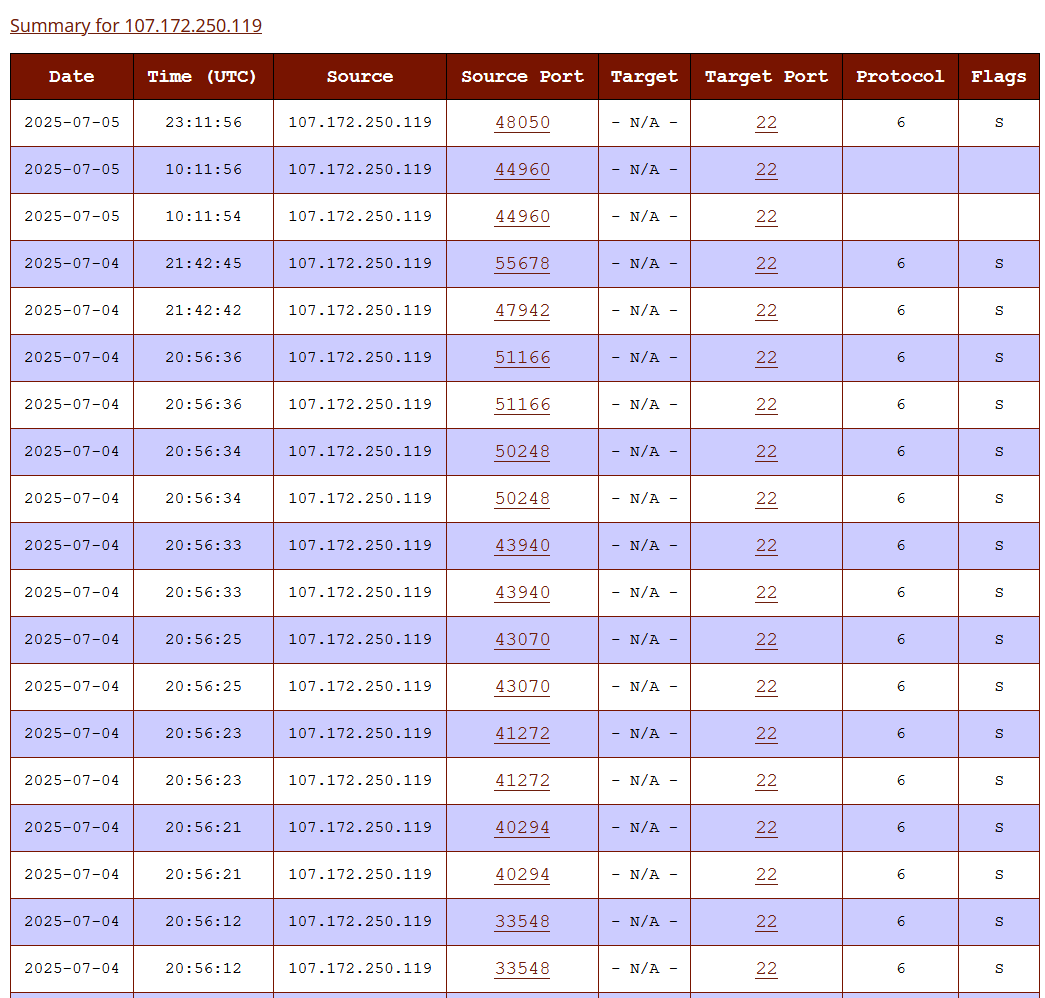Select time cell 23:11:56

pyautogui.click(x=203, y=123)
